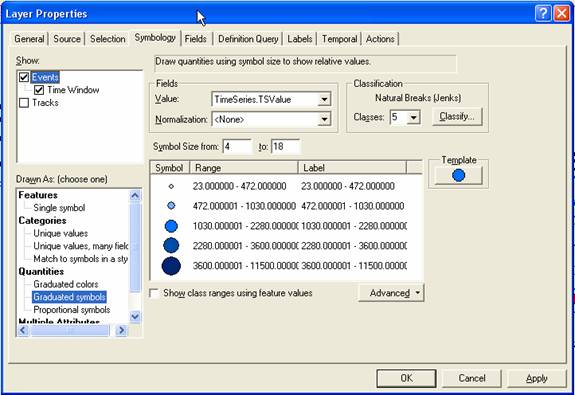The height and width of the screenshot is (395, 575).
Task: Select Unique values, many fields option
Action: (x=81, y=246)
